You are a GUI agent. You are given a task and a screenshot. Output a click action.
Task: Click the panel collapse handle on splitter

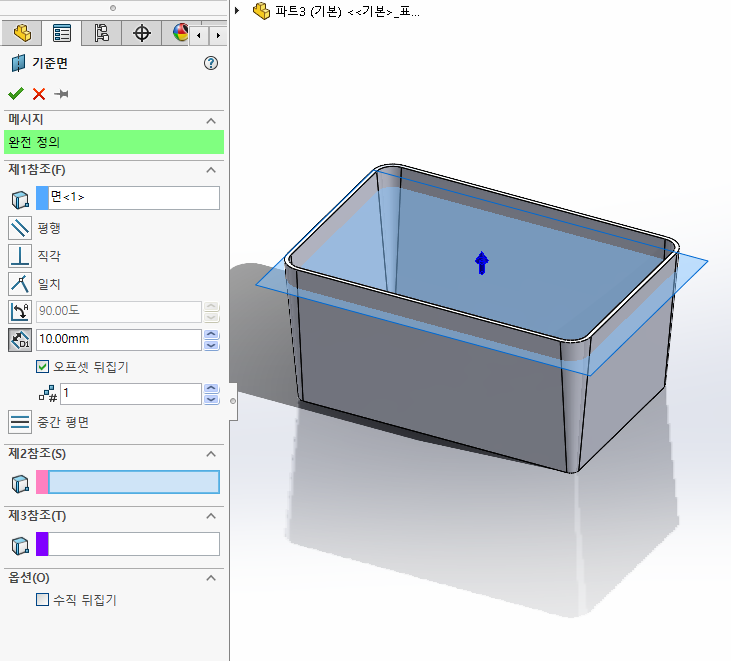[233, 401]
